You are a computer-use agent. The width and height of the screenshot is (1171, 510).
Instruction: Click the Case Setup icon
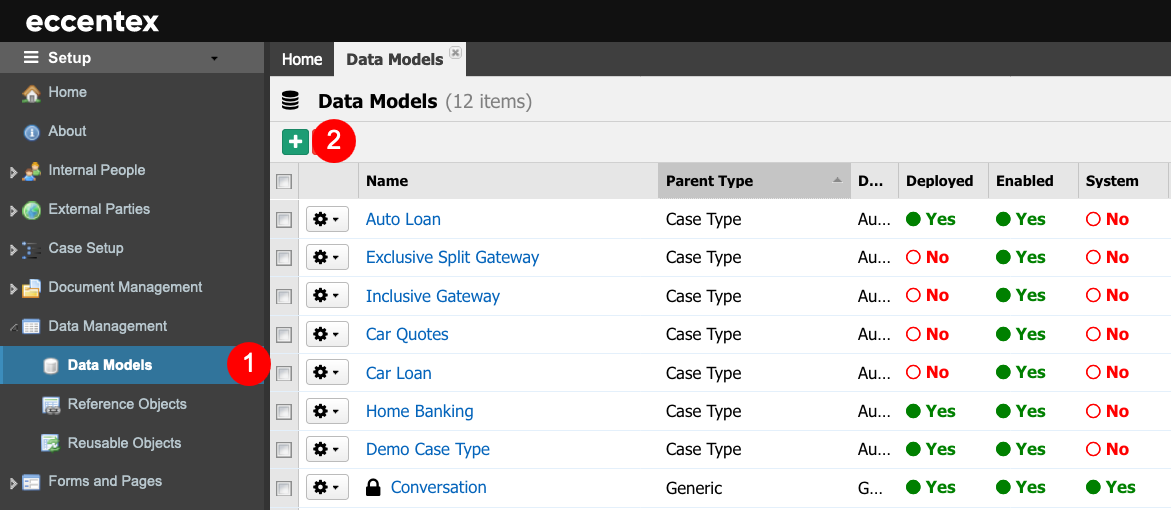pyautogui.click(x=31, y=249)
